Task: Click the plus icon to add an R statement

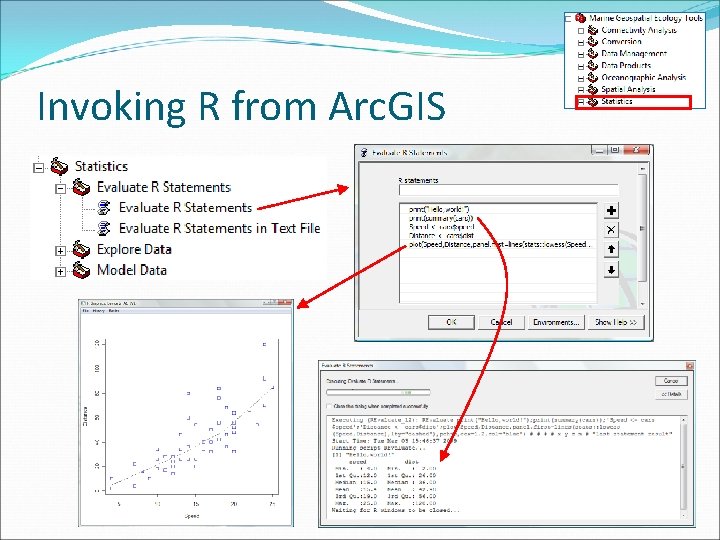Action: click(611, 211)
